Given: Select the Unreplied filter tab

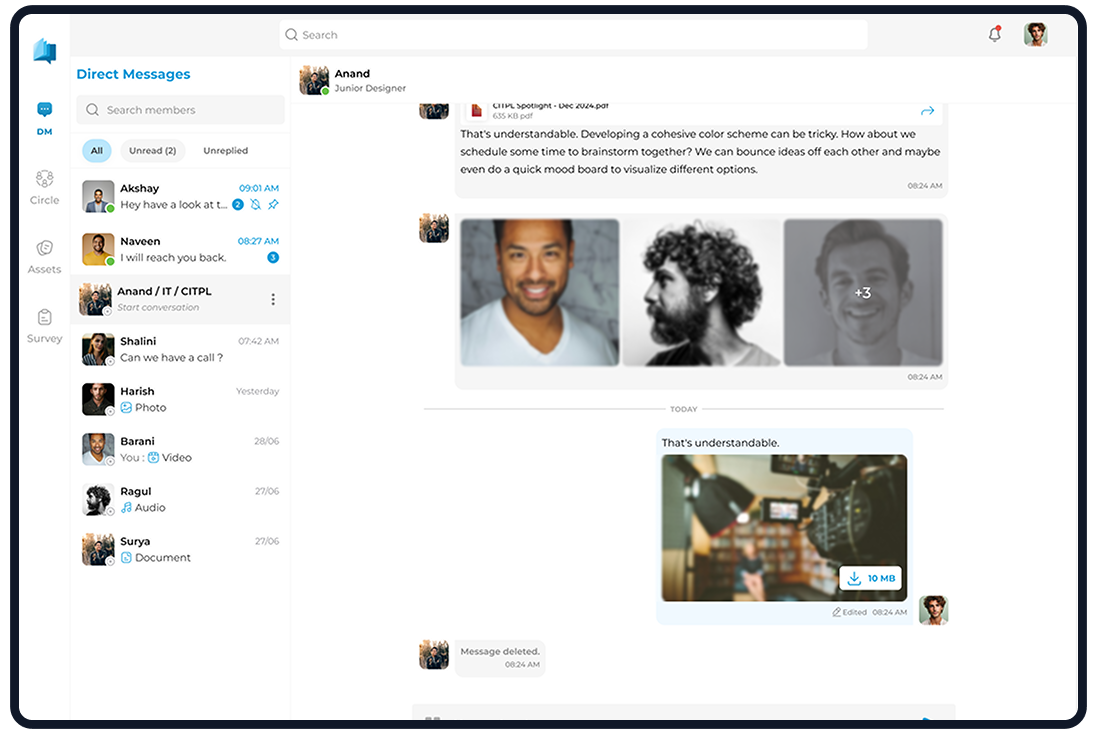Looking at the screenshot, I should point(225,151).
